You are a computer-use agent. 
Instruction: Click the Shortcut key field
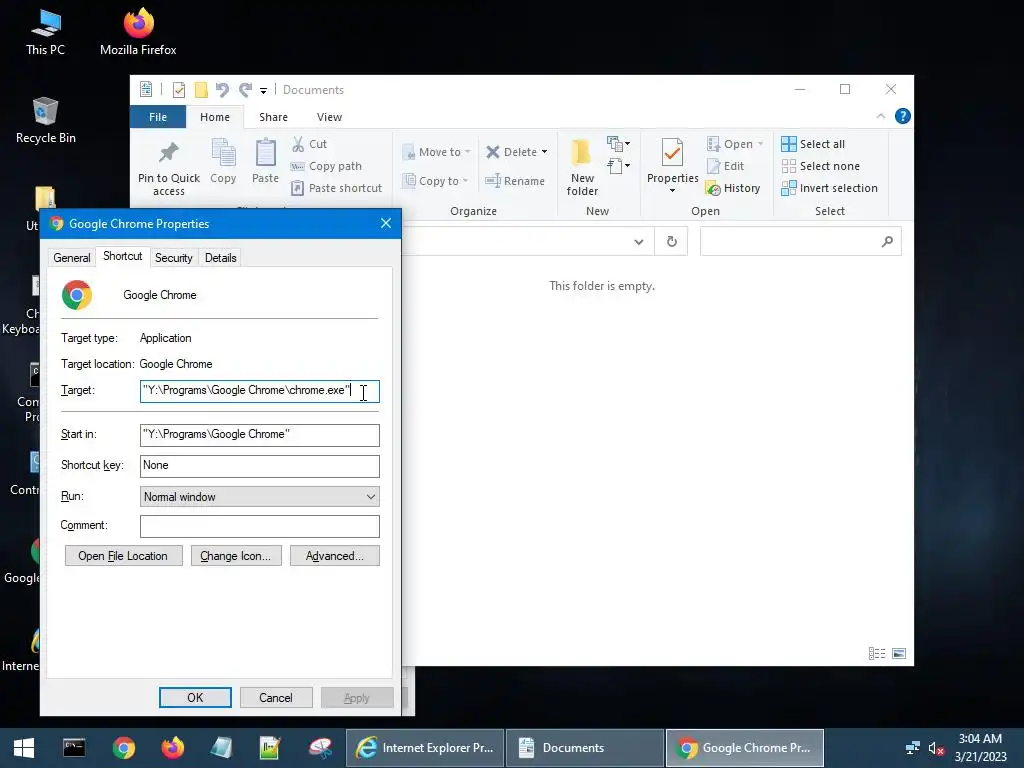point(260,466)
